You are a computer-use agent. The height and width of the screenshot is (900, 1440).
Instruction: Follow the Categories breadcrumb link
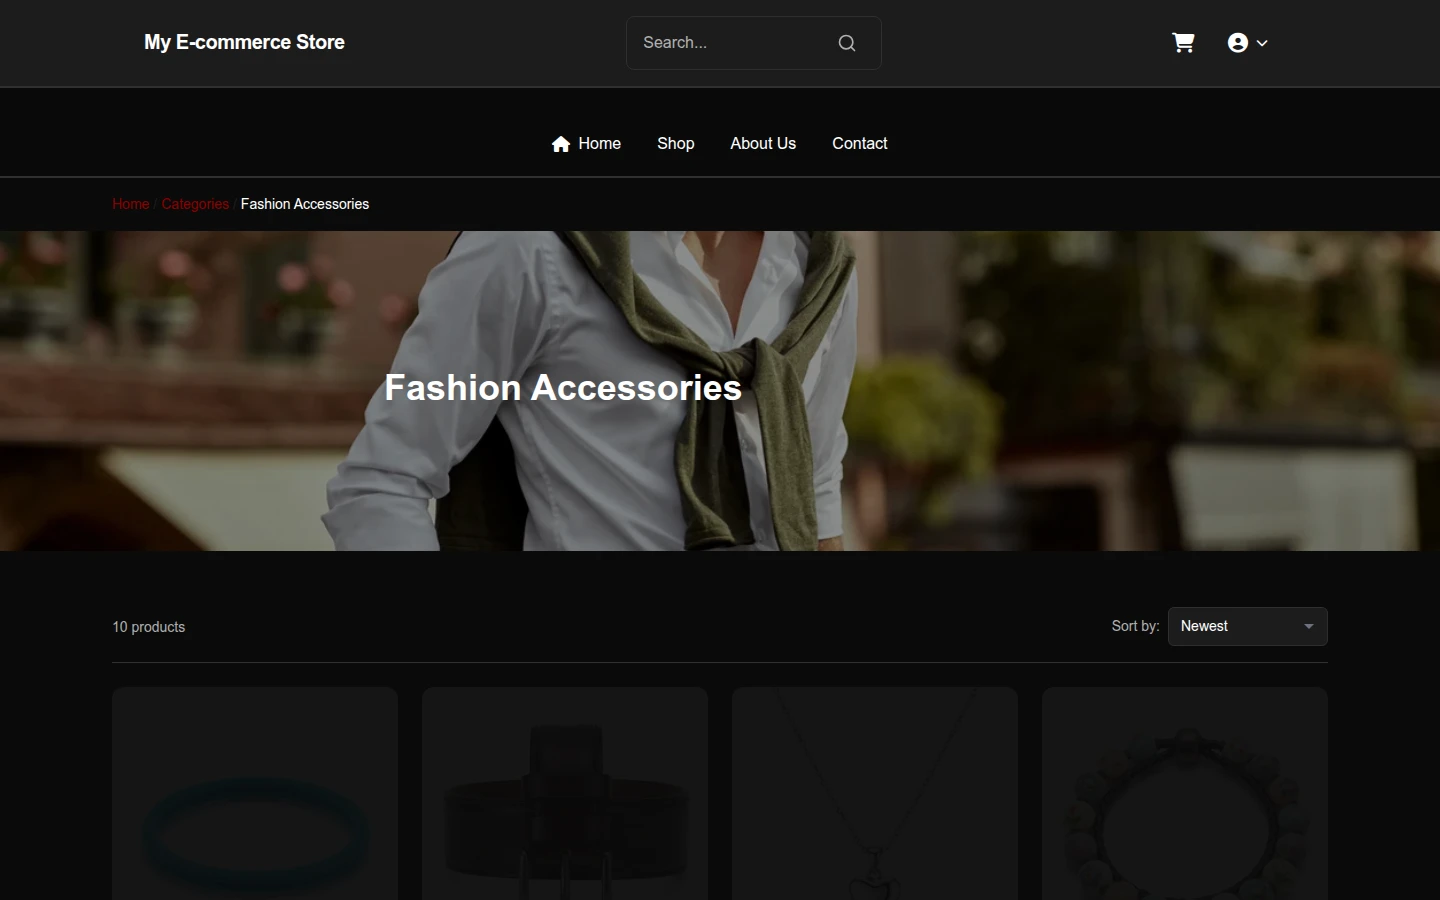195,204
